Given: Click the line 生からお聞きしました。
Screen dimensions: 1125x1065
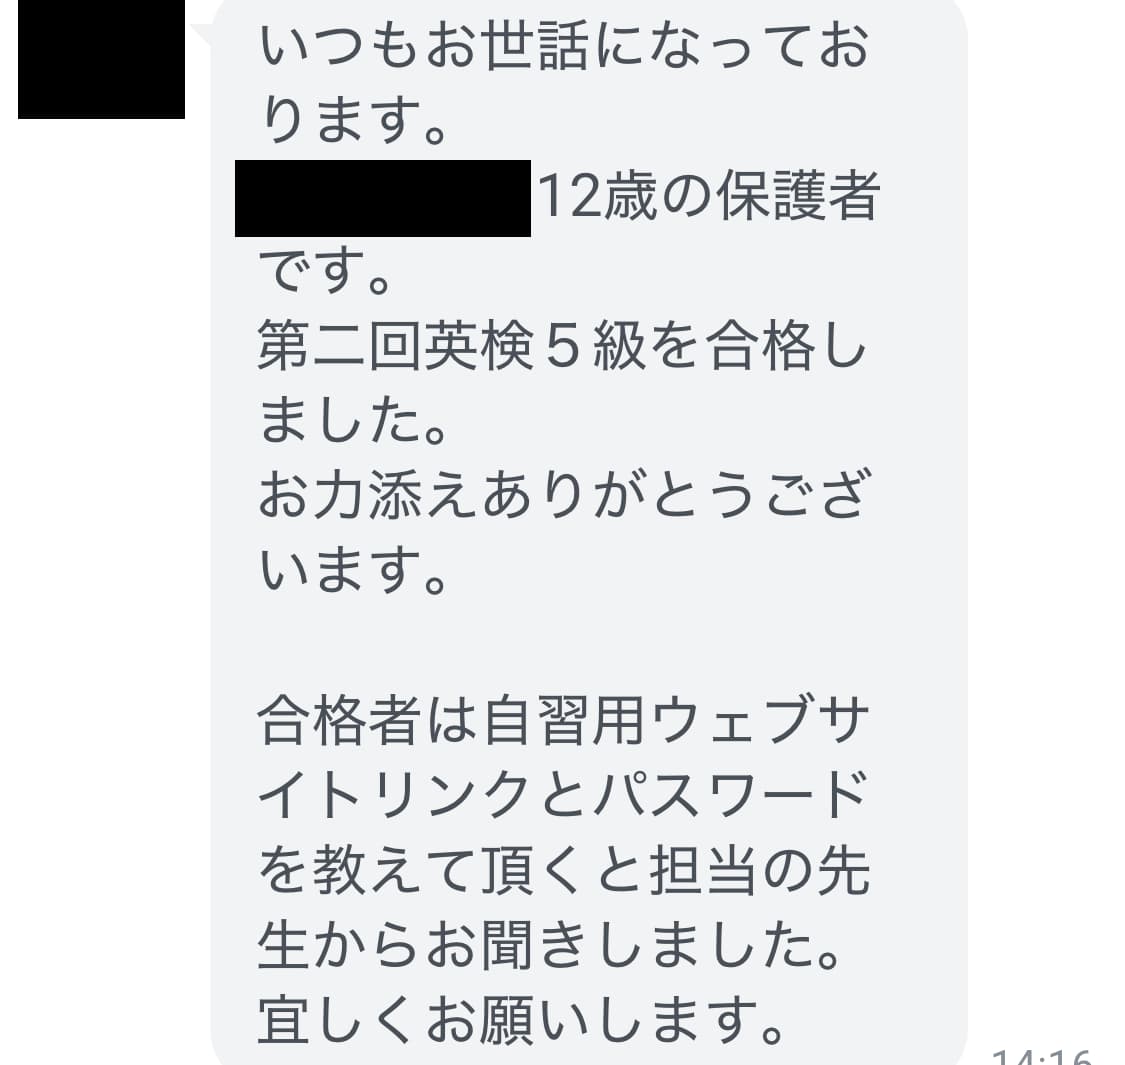Looking at the screenshot, I should [549, 945].
